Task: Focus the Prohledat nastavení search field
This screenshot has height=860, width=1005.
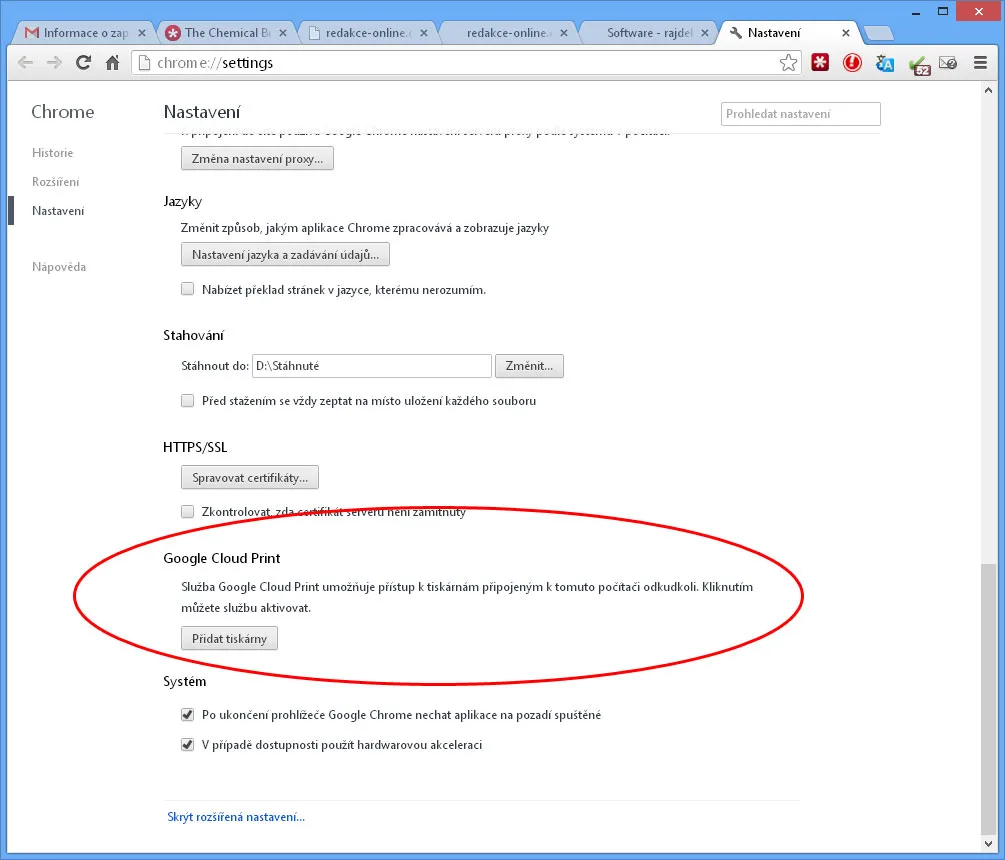Action: (801, 114)
